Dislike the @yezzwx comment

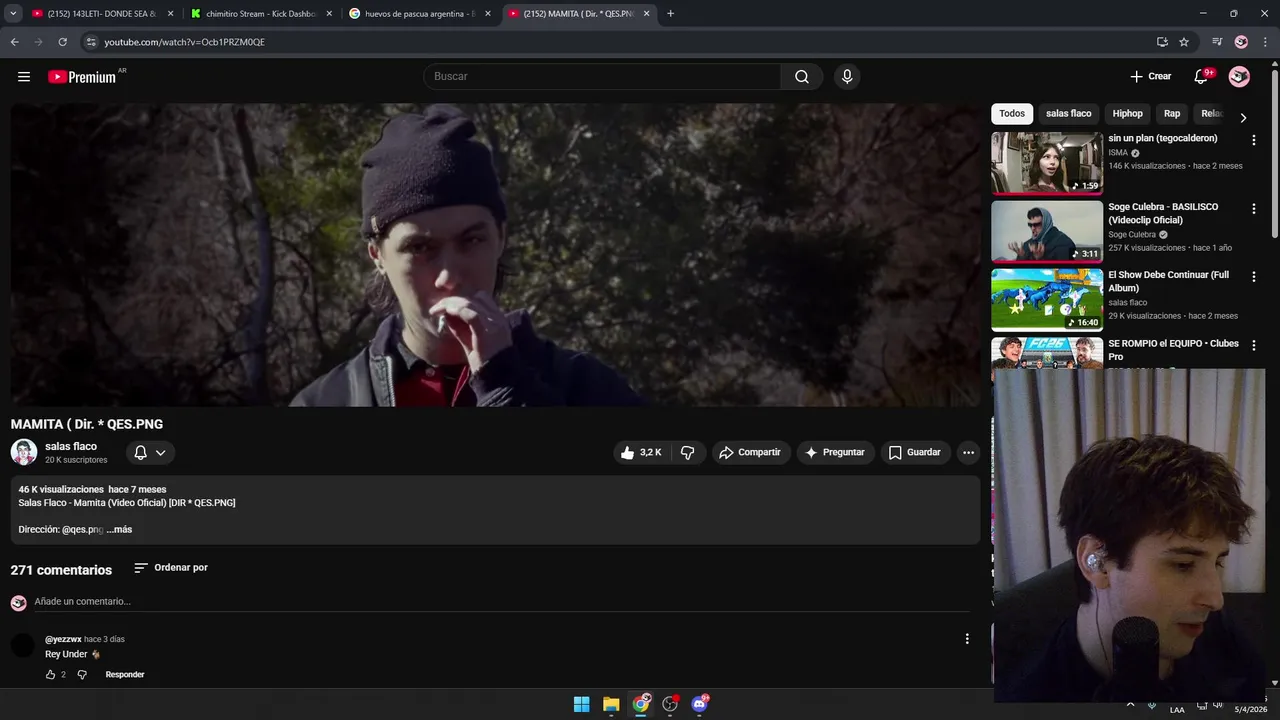pyautogui.click(x=82, y=675)
